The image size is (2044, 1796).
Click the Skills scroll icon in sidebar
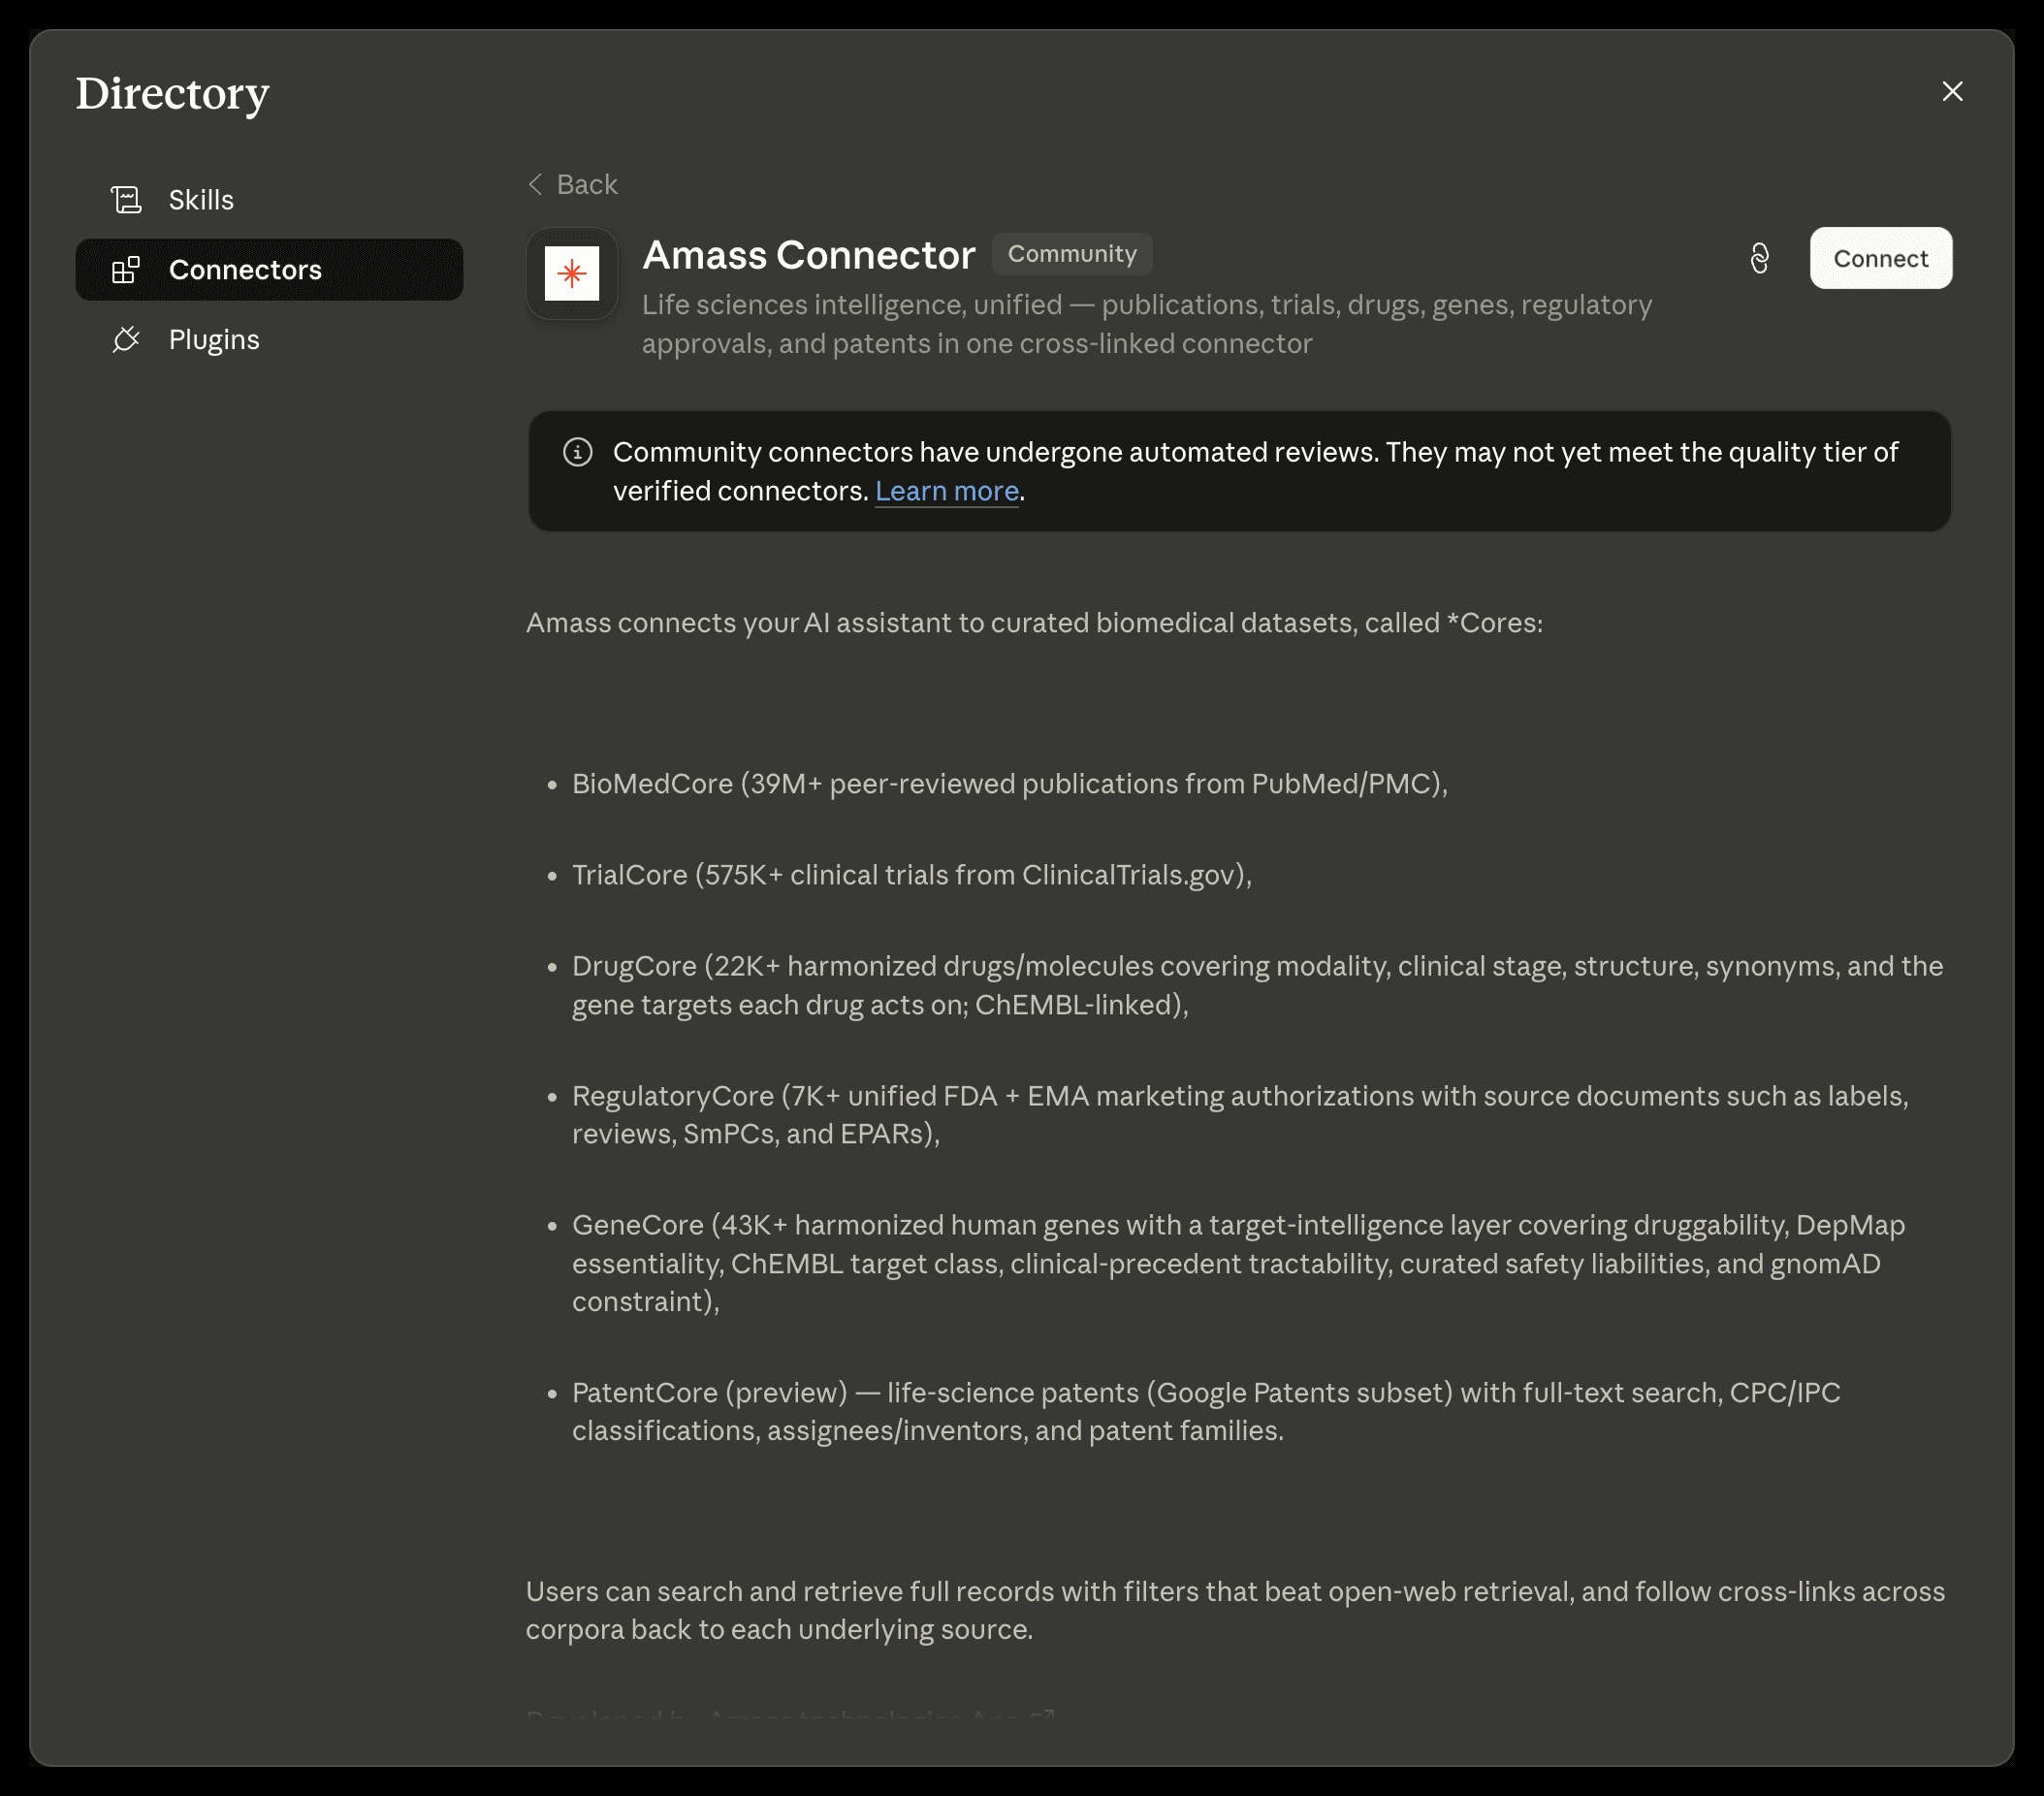(x=126, y=200)
